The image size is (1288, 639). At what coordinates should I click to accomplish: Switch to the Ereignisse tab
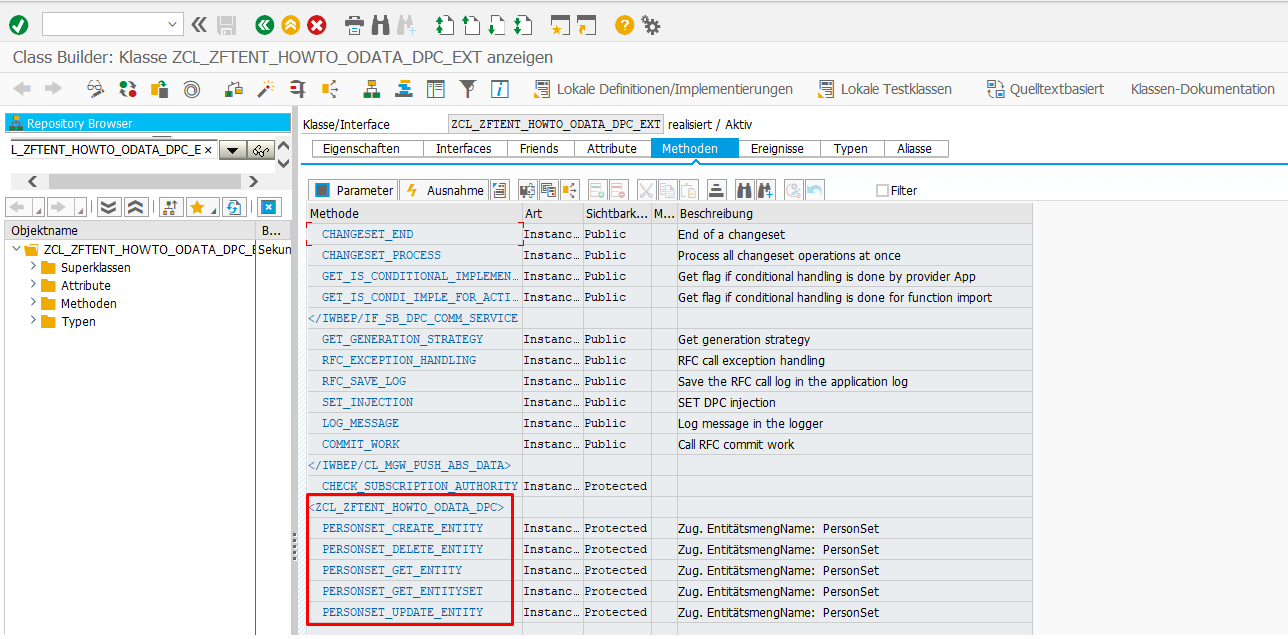coord(777,149)
